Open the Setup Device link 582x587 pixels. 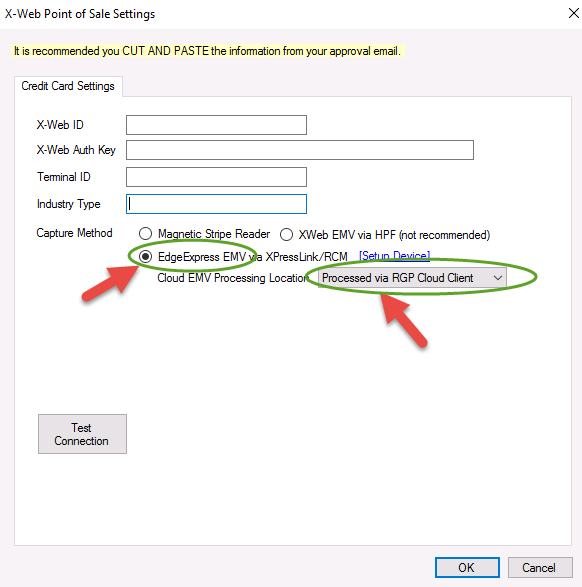tap(394, 256)
